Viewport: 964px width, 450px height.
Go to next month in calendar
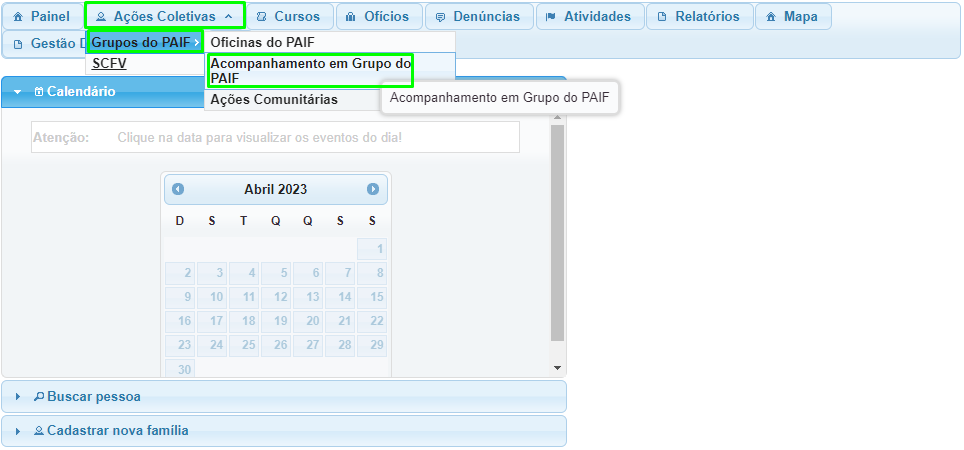click(x=373, y=189)
